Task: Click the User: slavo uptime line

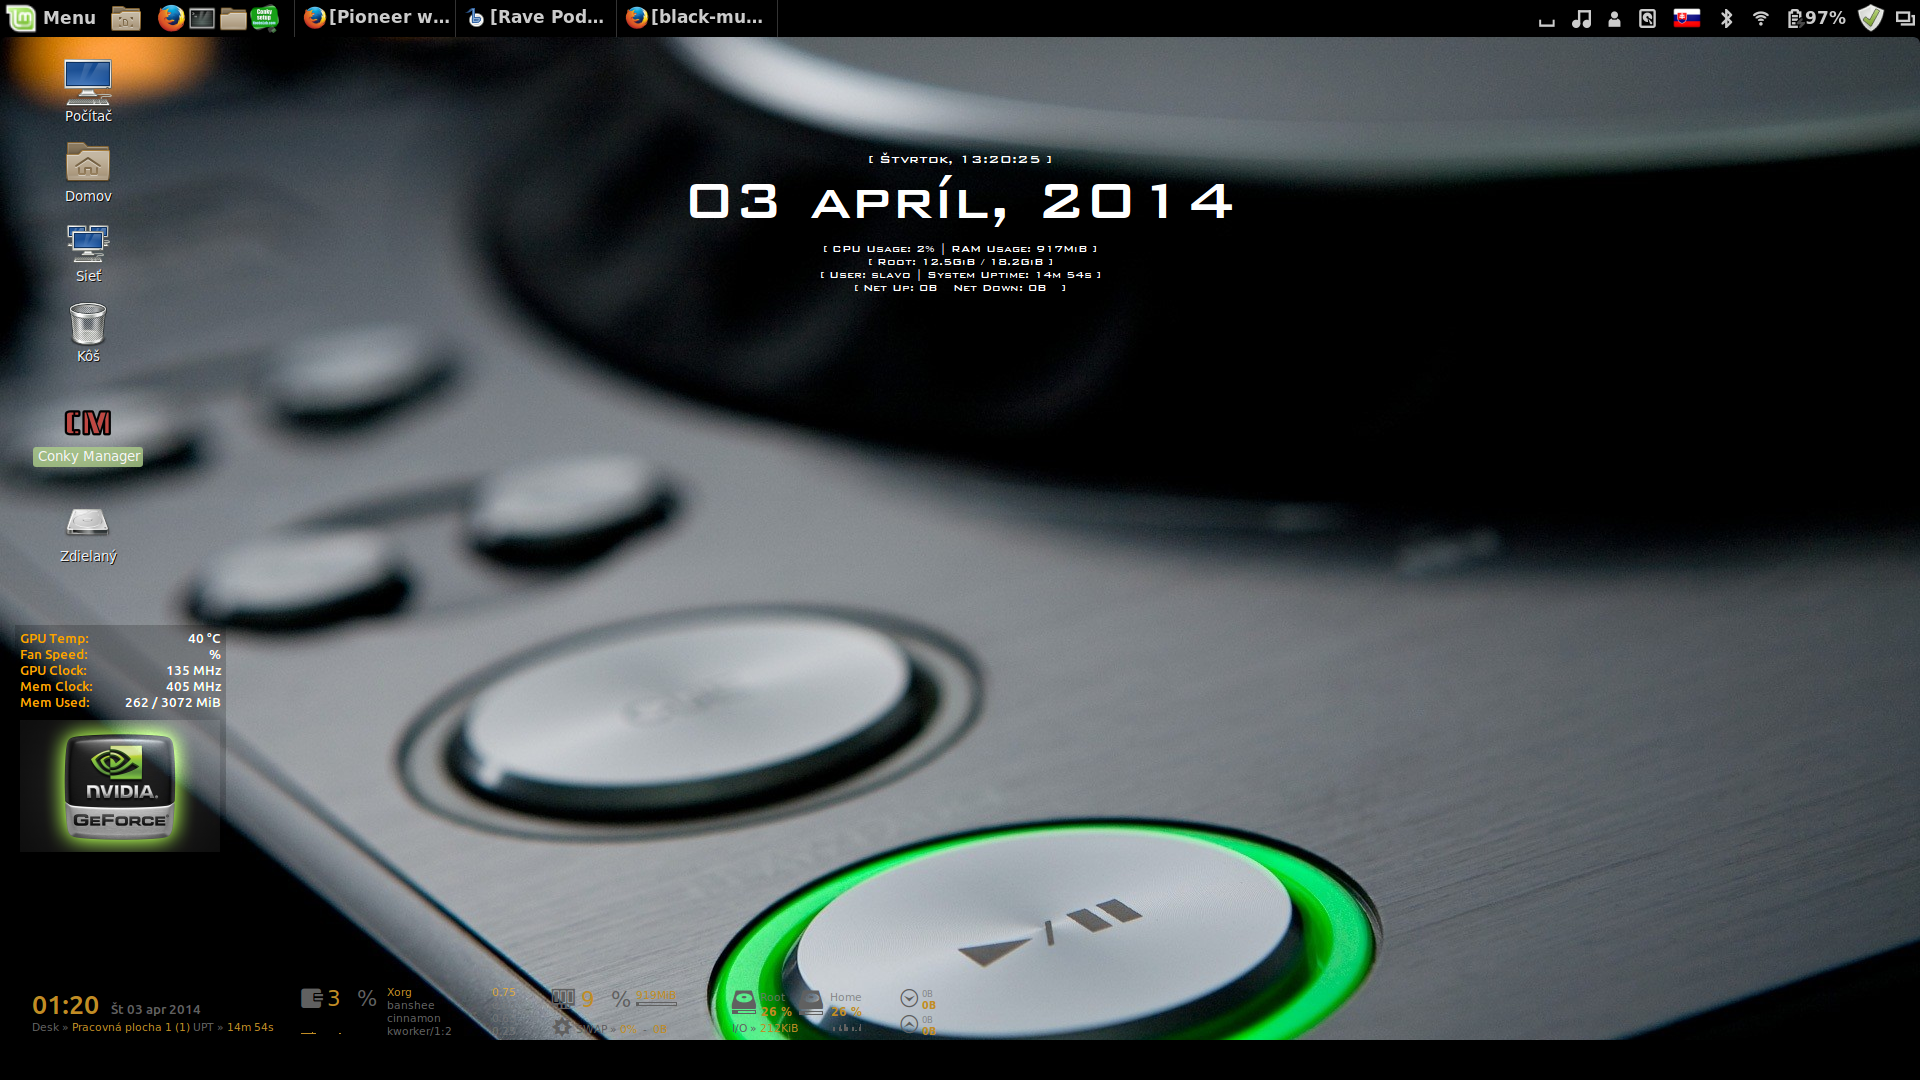Action: [960, 275]
